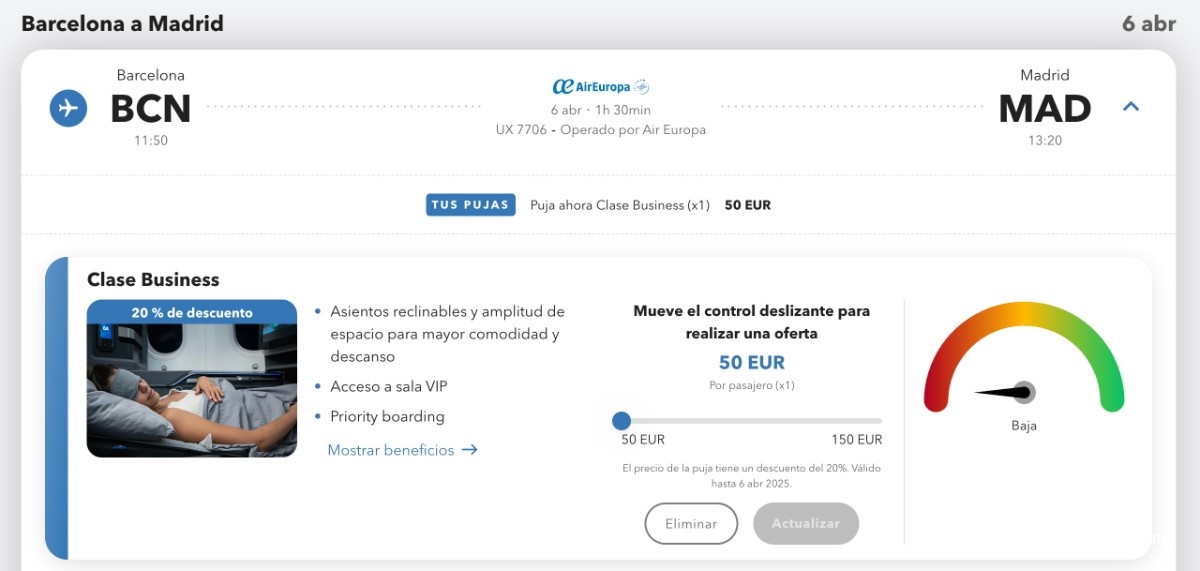Click the Clase Business heading
1200x571 pixels.
[153, 280]
